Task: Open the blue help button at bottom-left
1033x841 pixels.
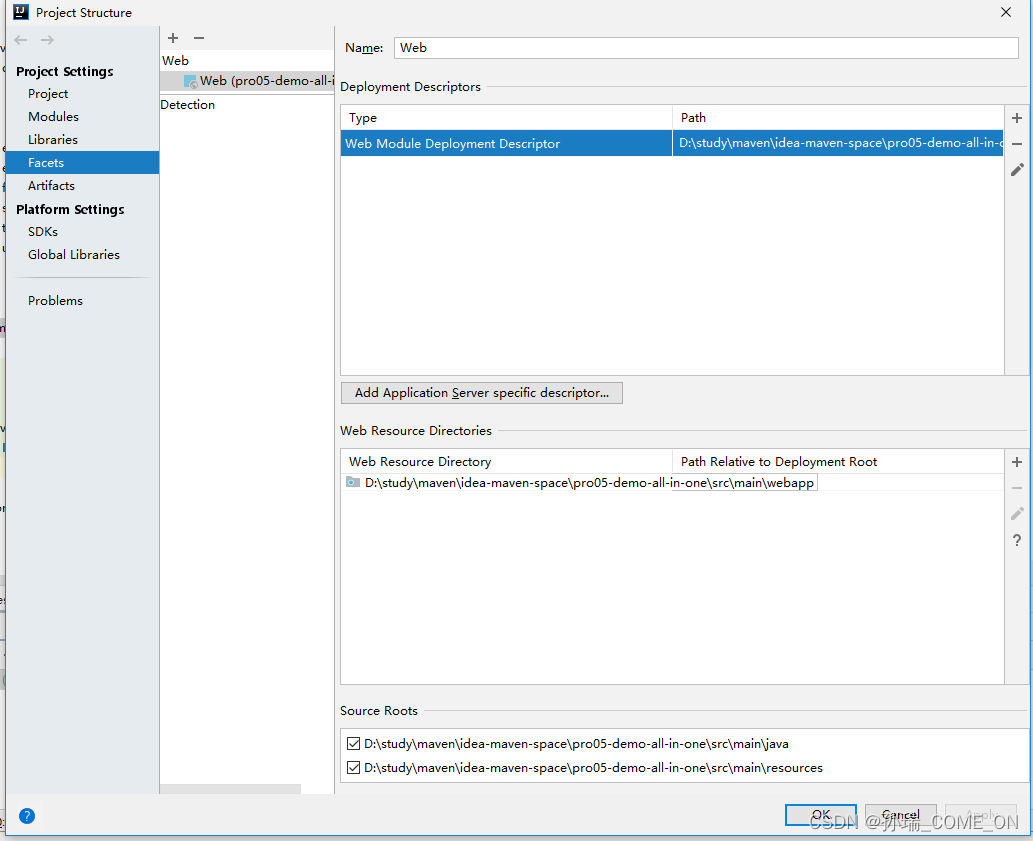Action: tap(27, 816)
